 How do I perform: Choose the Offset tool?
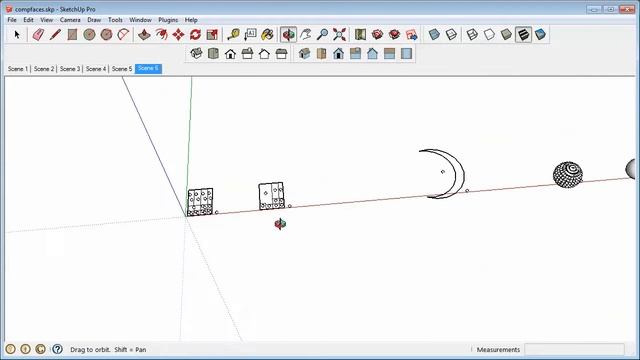tap(161, 35)
